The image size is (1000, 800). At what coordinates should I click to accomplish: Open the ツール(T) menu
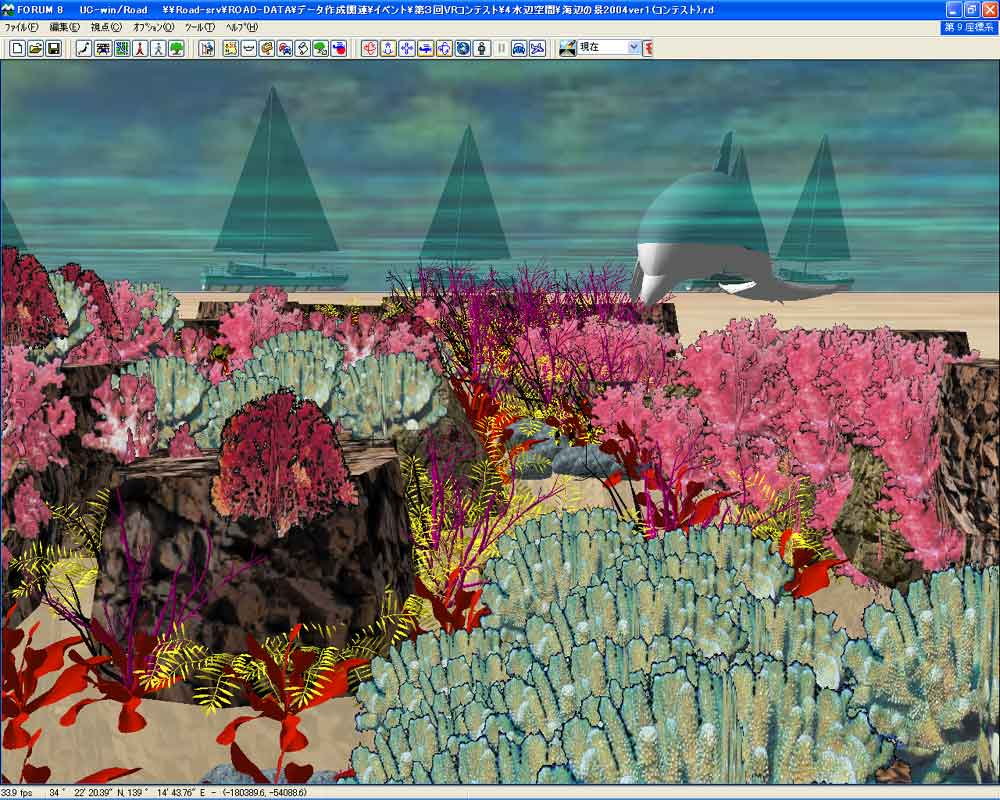coord(200,27)
